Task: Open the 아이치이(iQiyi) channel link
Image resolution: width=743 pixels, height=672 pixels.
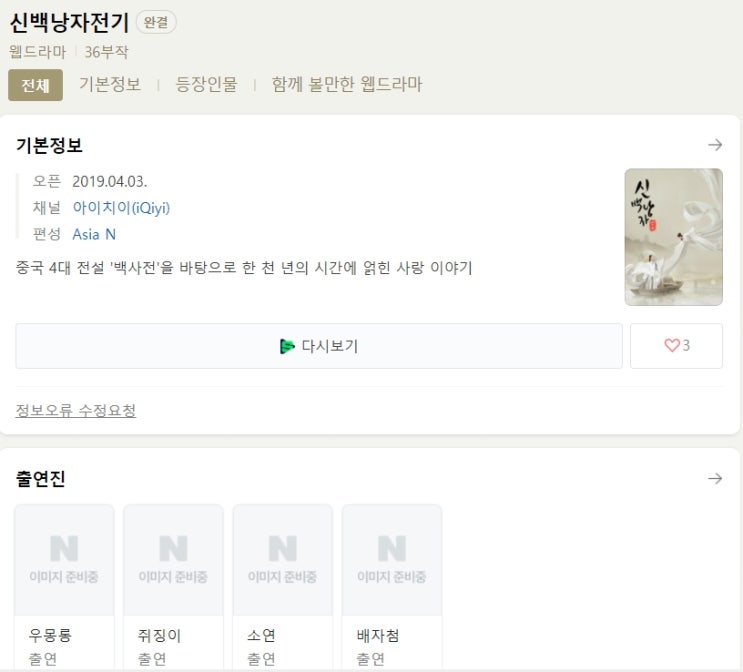Action: click(121, 208)
